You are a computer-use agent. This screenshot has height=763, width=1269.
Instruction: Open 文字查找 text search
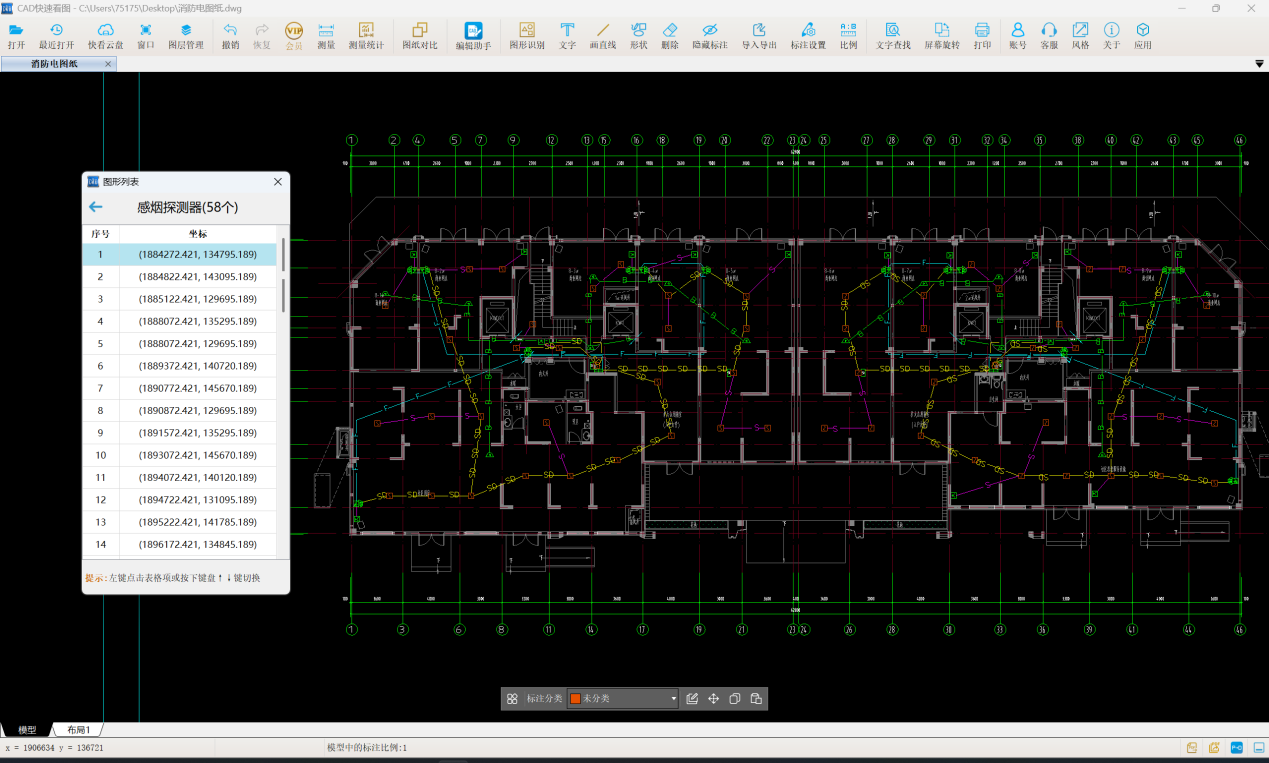(892, 36)
